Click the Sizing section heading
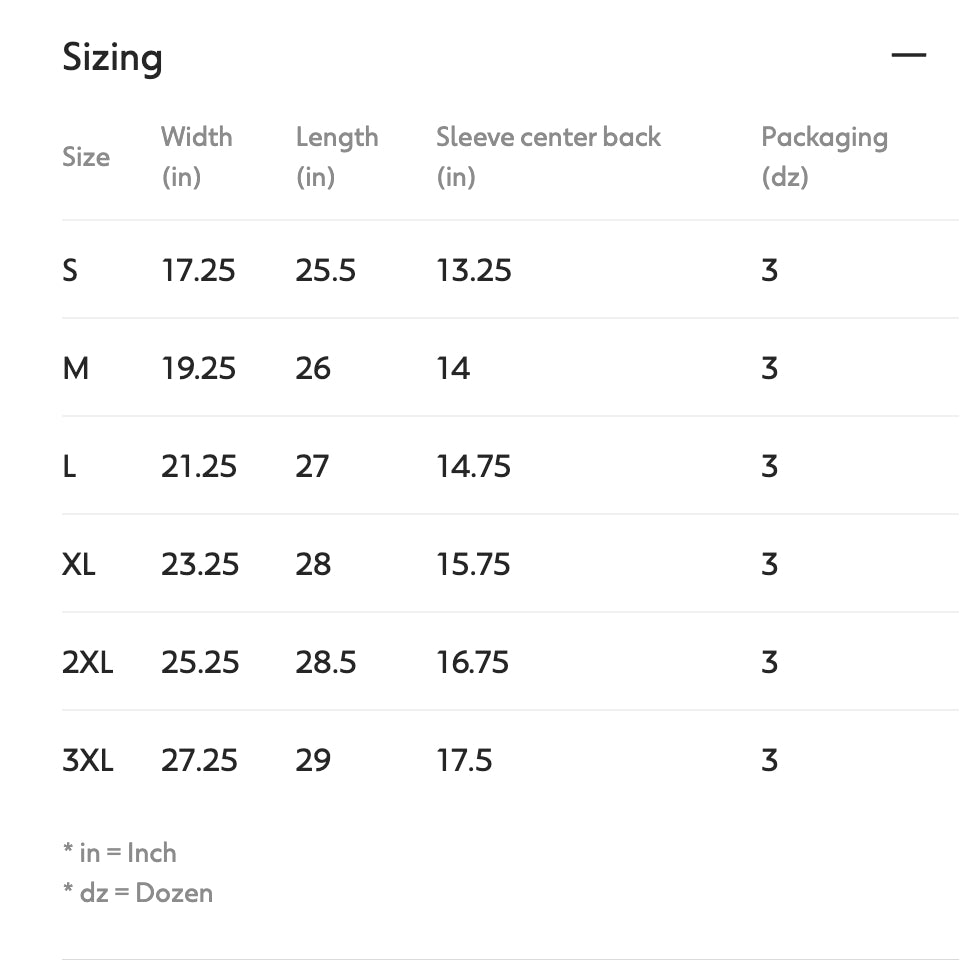The image size is (971, 960). click(112, 58)
